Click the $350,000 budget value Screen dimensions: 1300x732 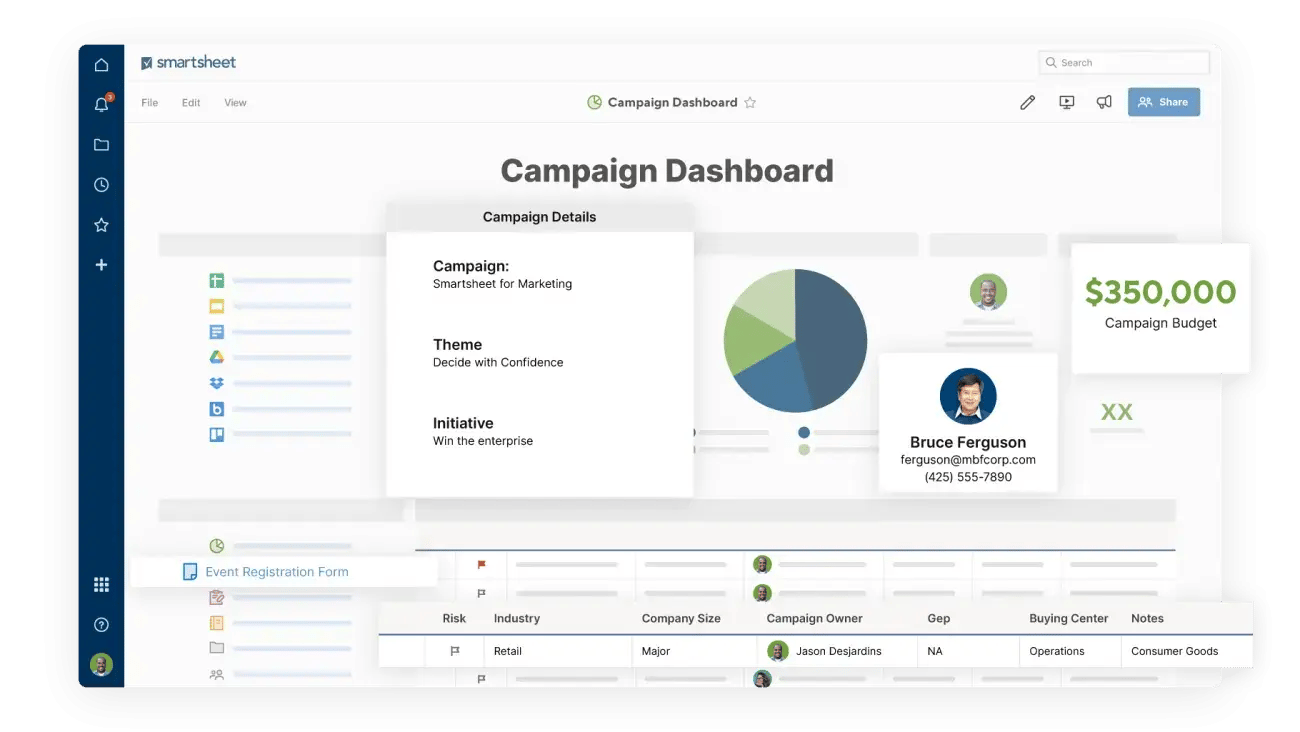(x=1160, y=292)
